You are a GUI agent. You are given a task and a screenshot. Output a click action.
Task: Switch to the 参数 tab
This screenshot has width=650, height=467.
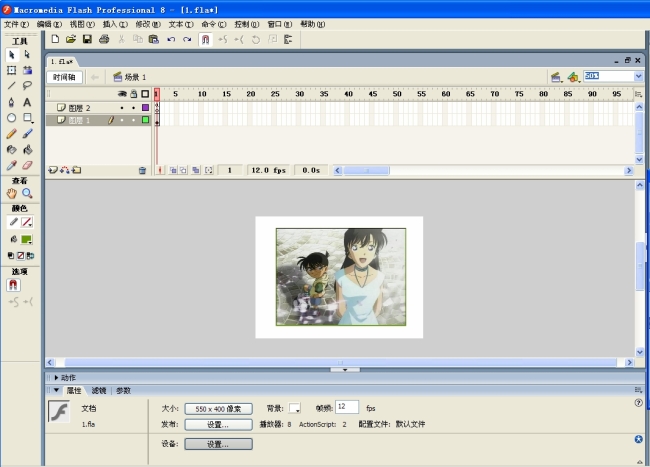point(124,390)
